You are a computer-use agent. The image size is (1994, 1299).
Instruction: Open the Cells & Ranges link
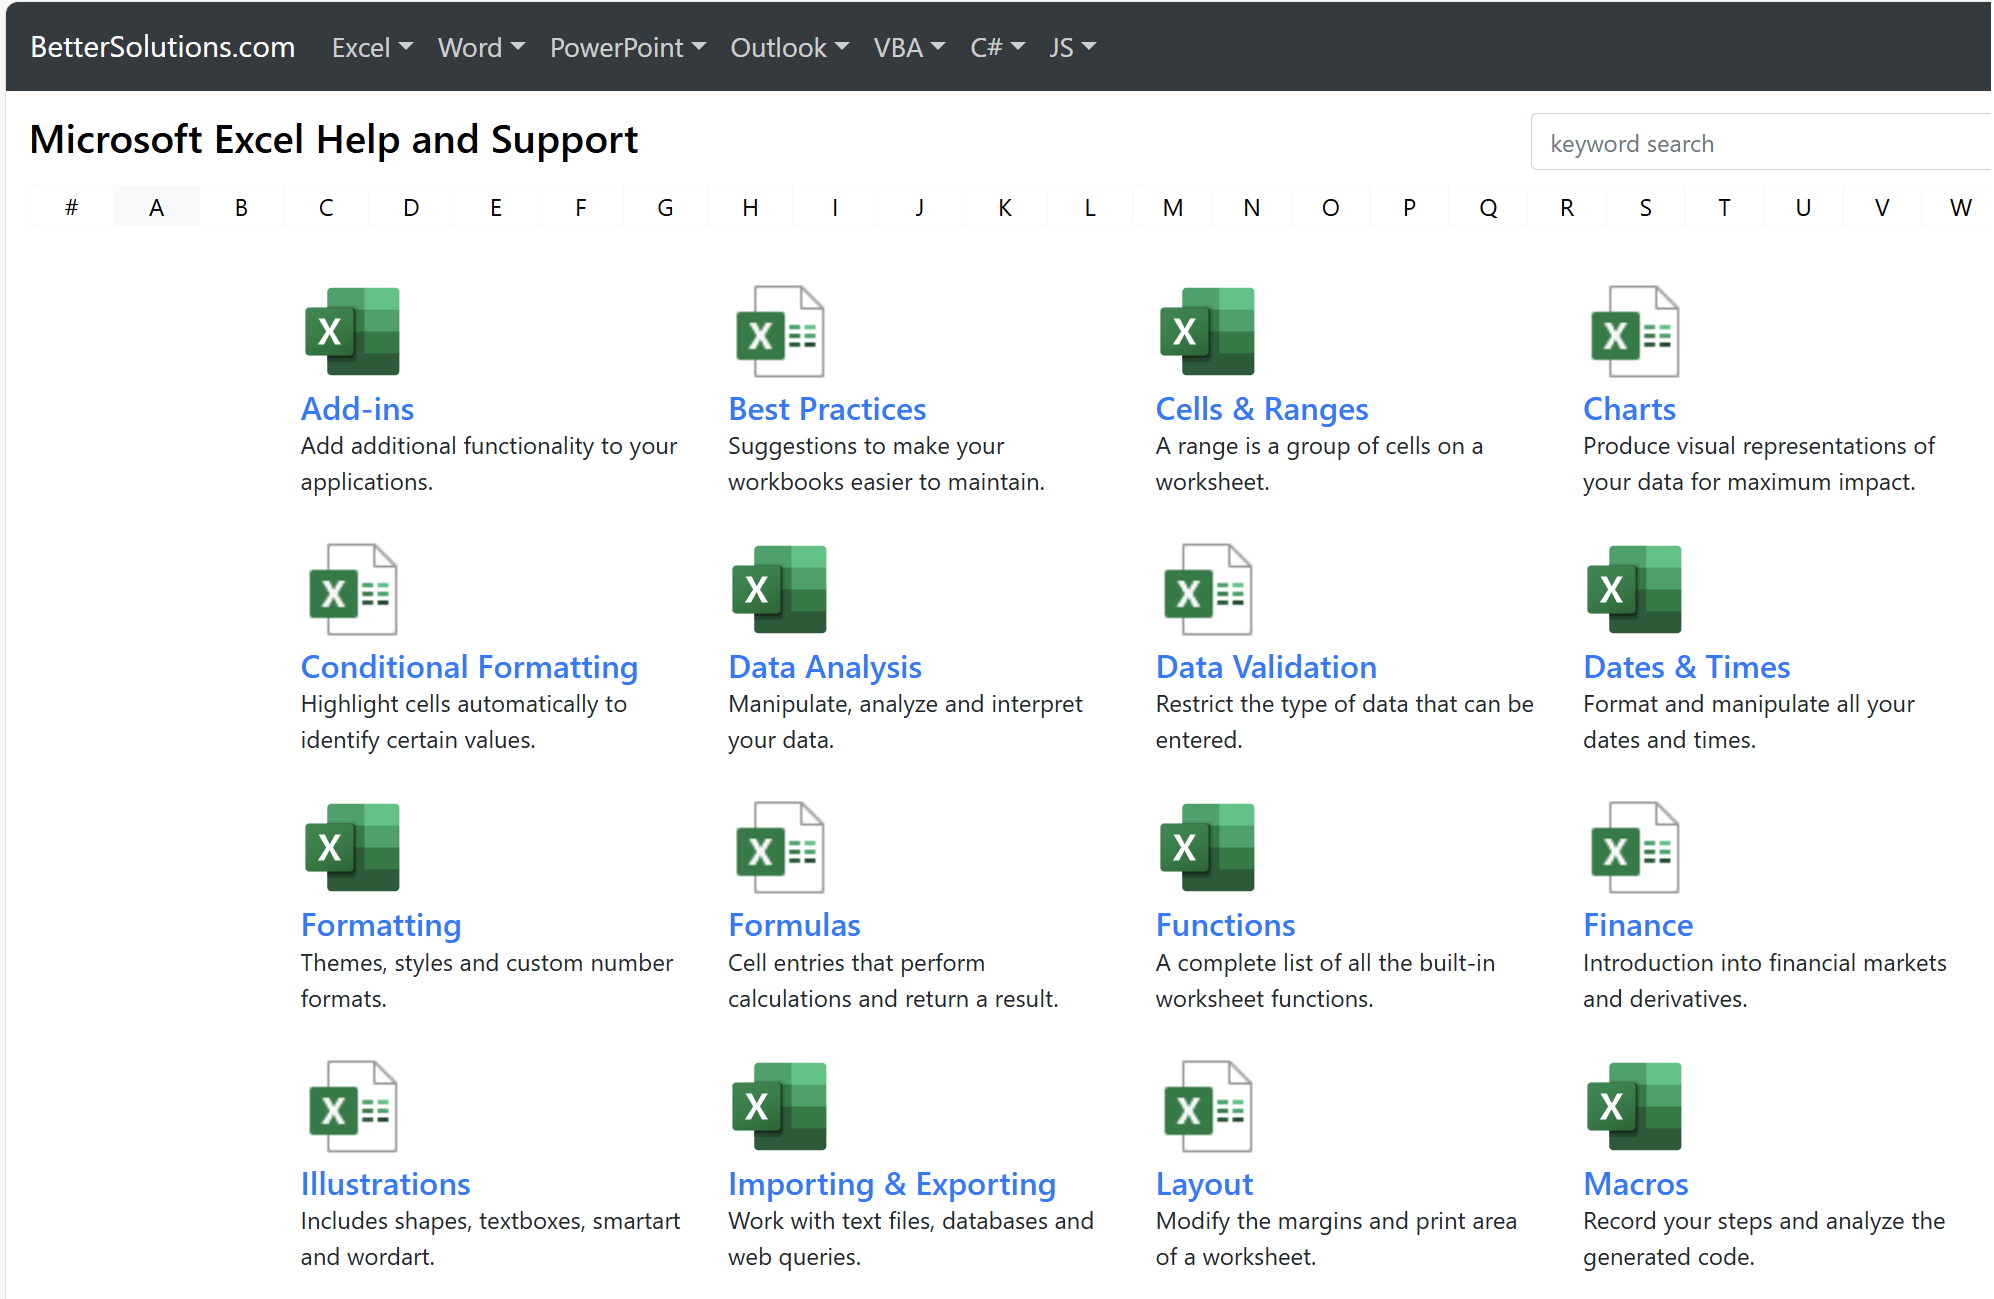click(x=1262, y=409)
